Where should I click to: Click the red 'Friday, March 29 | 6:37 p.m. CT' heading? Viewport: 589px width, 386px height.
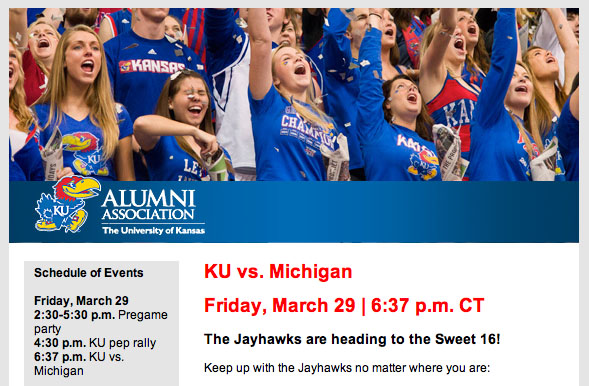tap(344, 305)
